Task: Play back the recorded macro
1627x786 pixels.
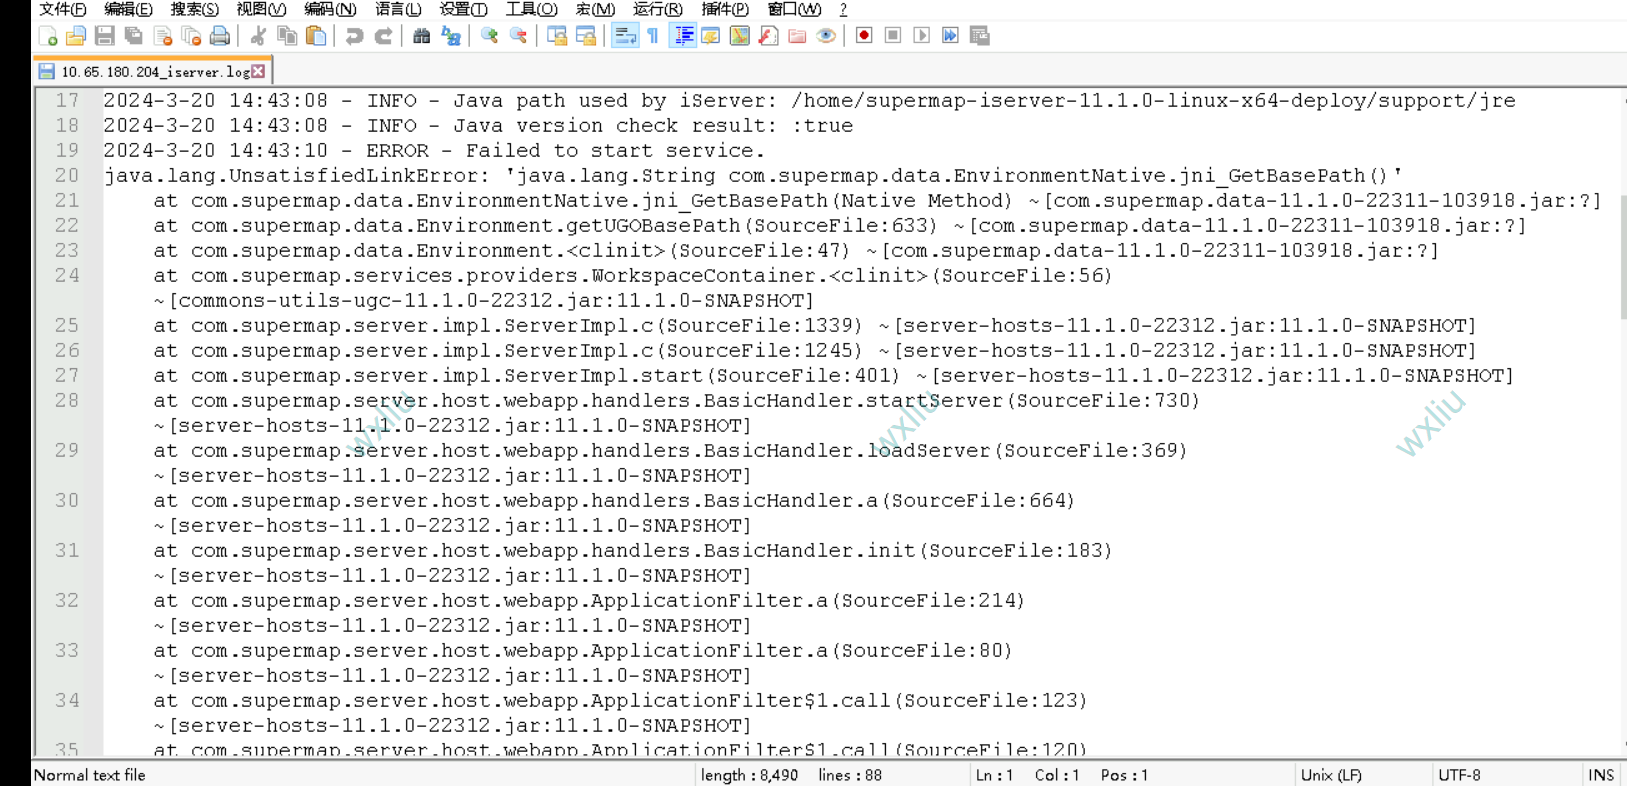Action: [x=922, y=36]
